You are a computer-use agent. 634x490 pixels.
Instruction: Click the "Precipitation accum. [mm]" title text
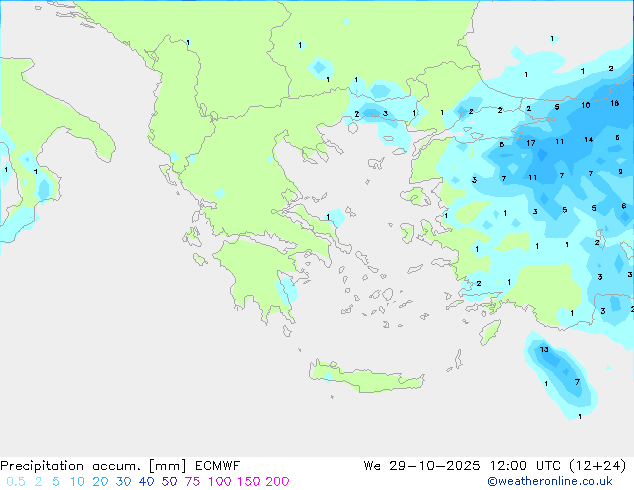point(93,466)
